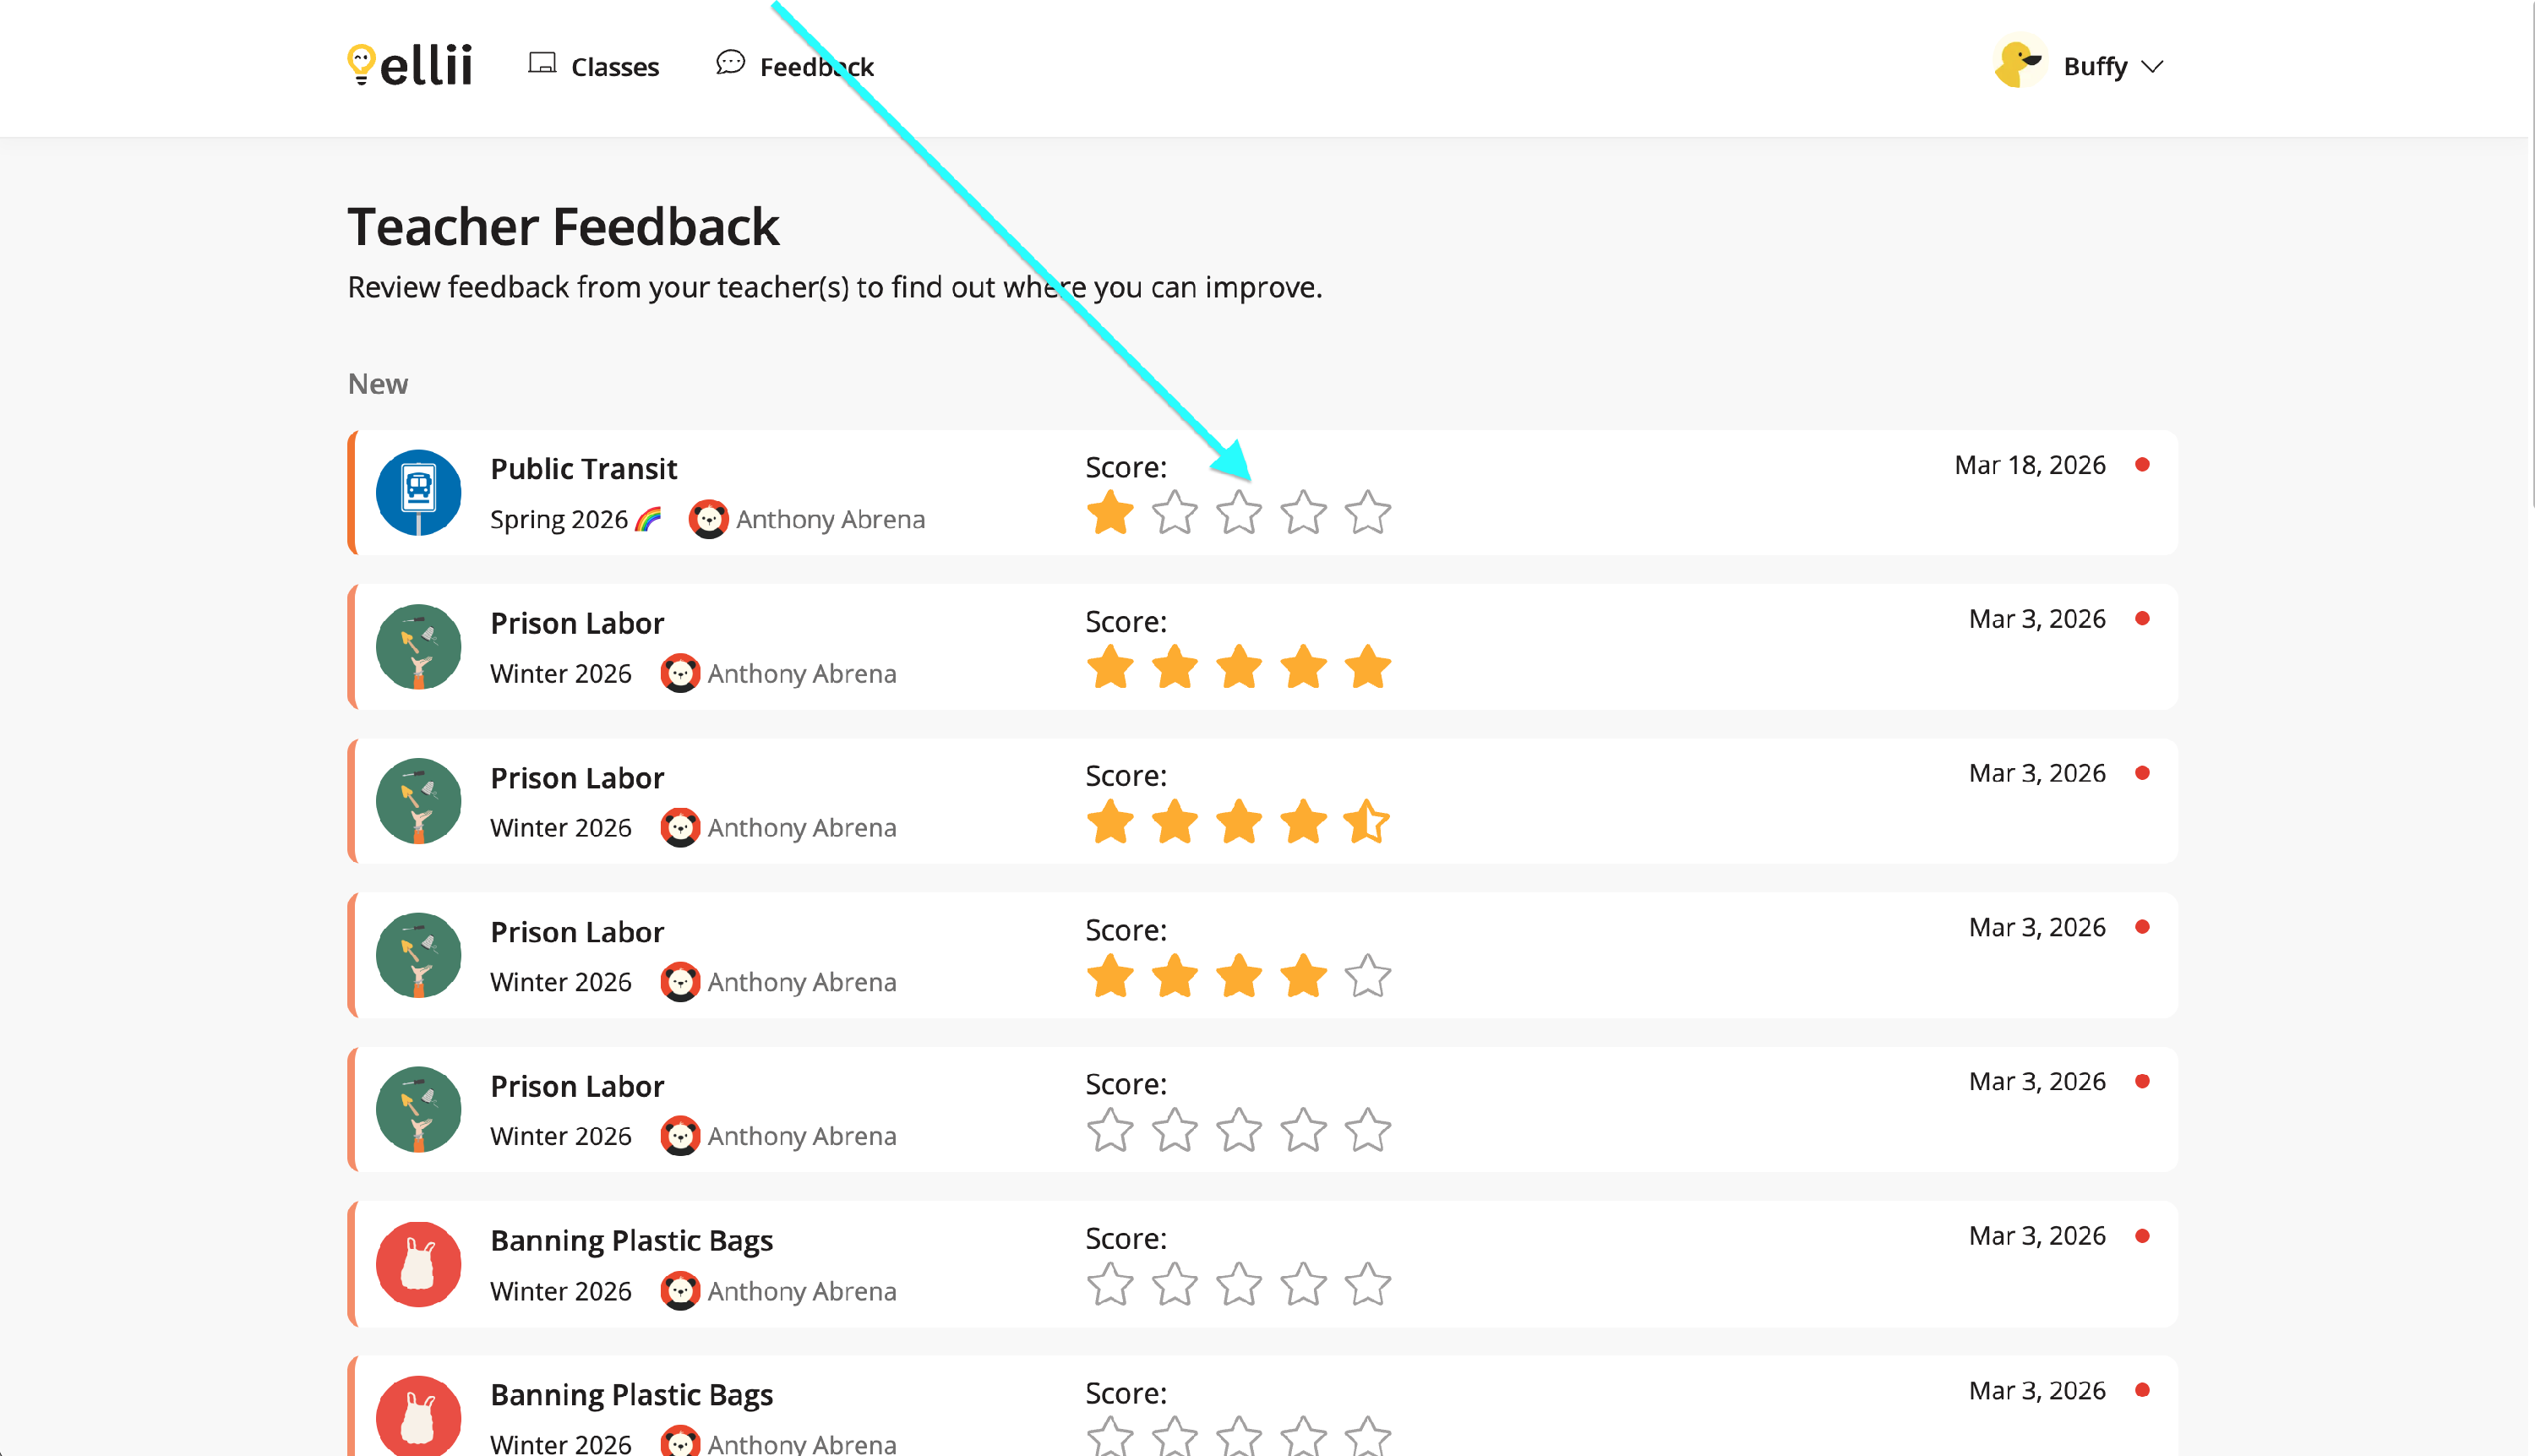The image size is (2535, 1456).
Task: Expand the Buffy account dropdown chevron
Action: pos(2153,67)
